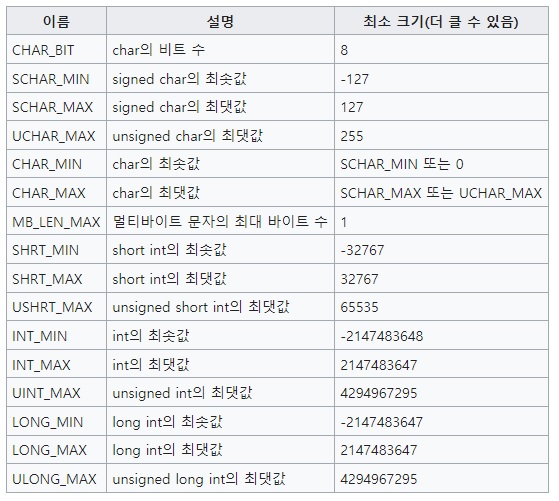This screenshot has width=559, height=501.
Task: Select the SHRT_MIN name cell
Action: tap(56, 250)
